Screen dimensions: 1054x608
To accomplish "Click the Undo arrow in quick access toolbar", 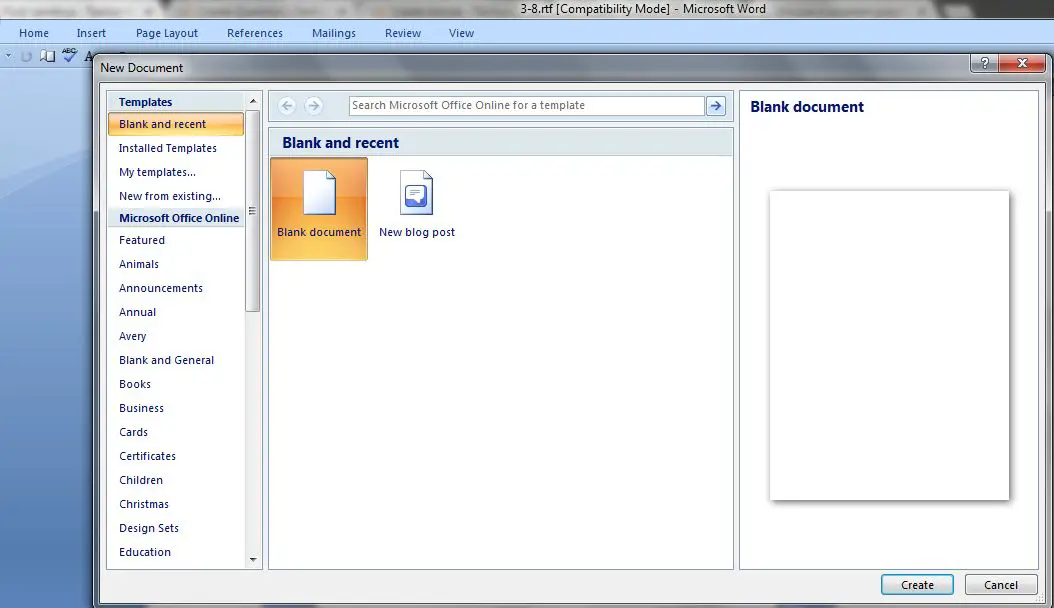I will [x=26, y=56].
